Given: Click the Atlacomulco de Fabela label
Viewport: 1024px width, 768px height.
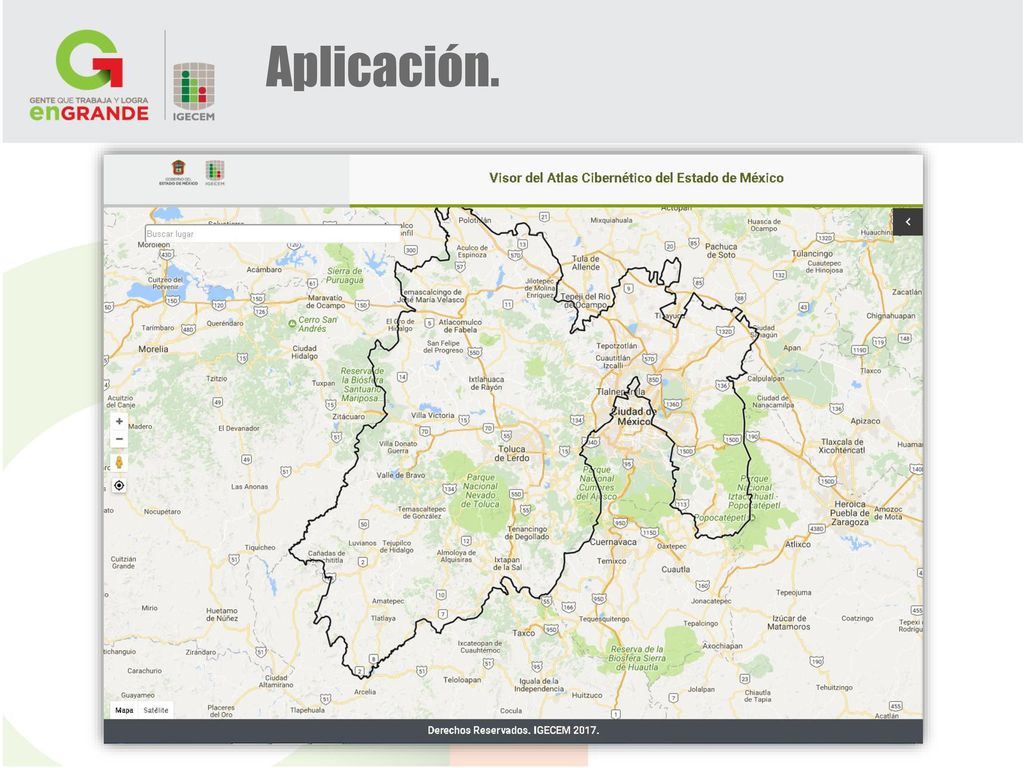Looking at the screenshot, I should [x=460, y=326].
